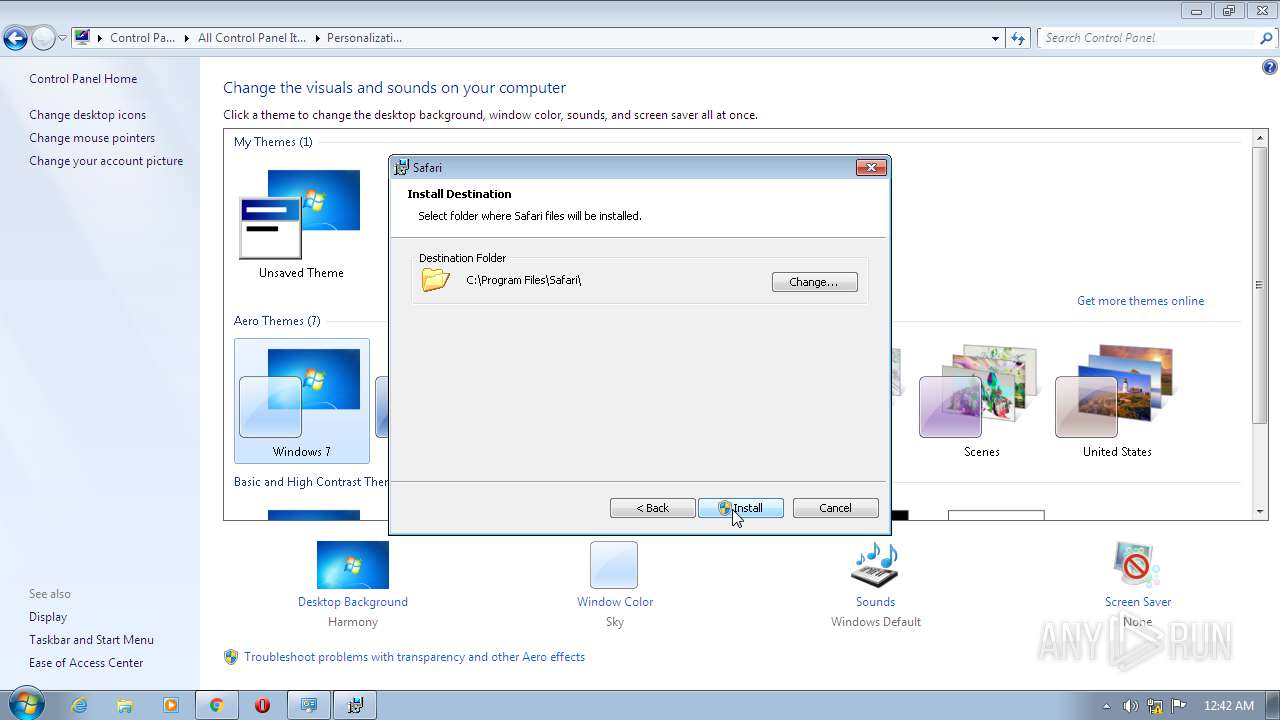Select the United States theme
1280x720 pixels.
tap(1117, 400)
